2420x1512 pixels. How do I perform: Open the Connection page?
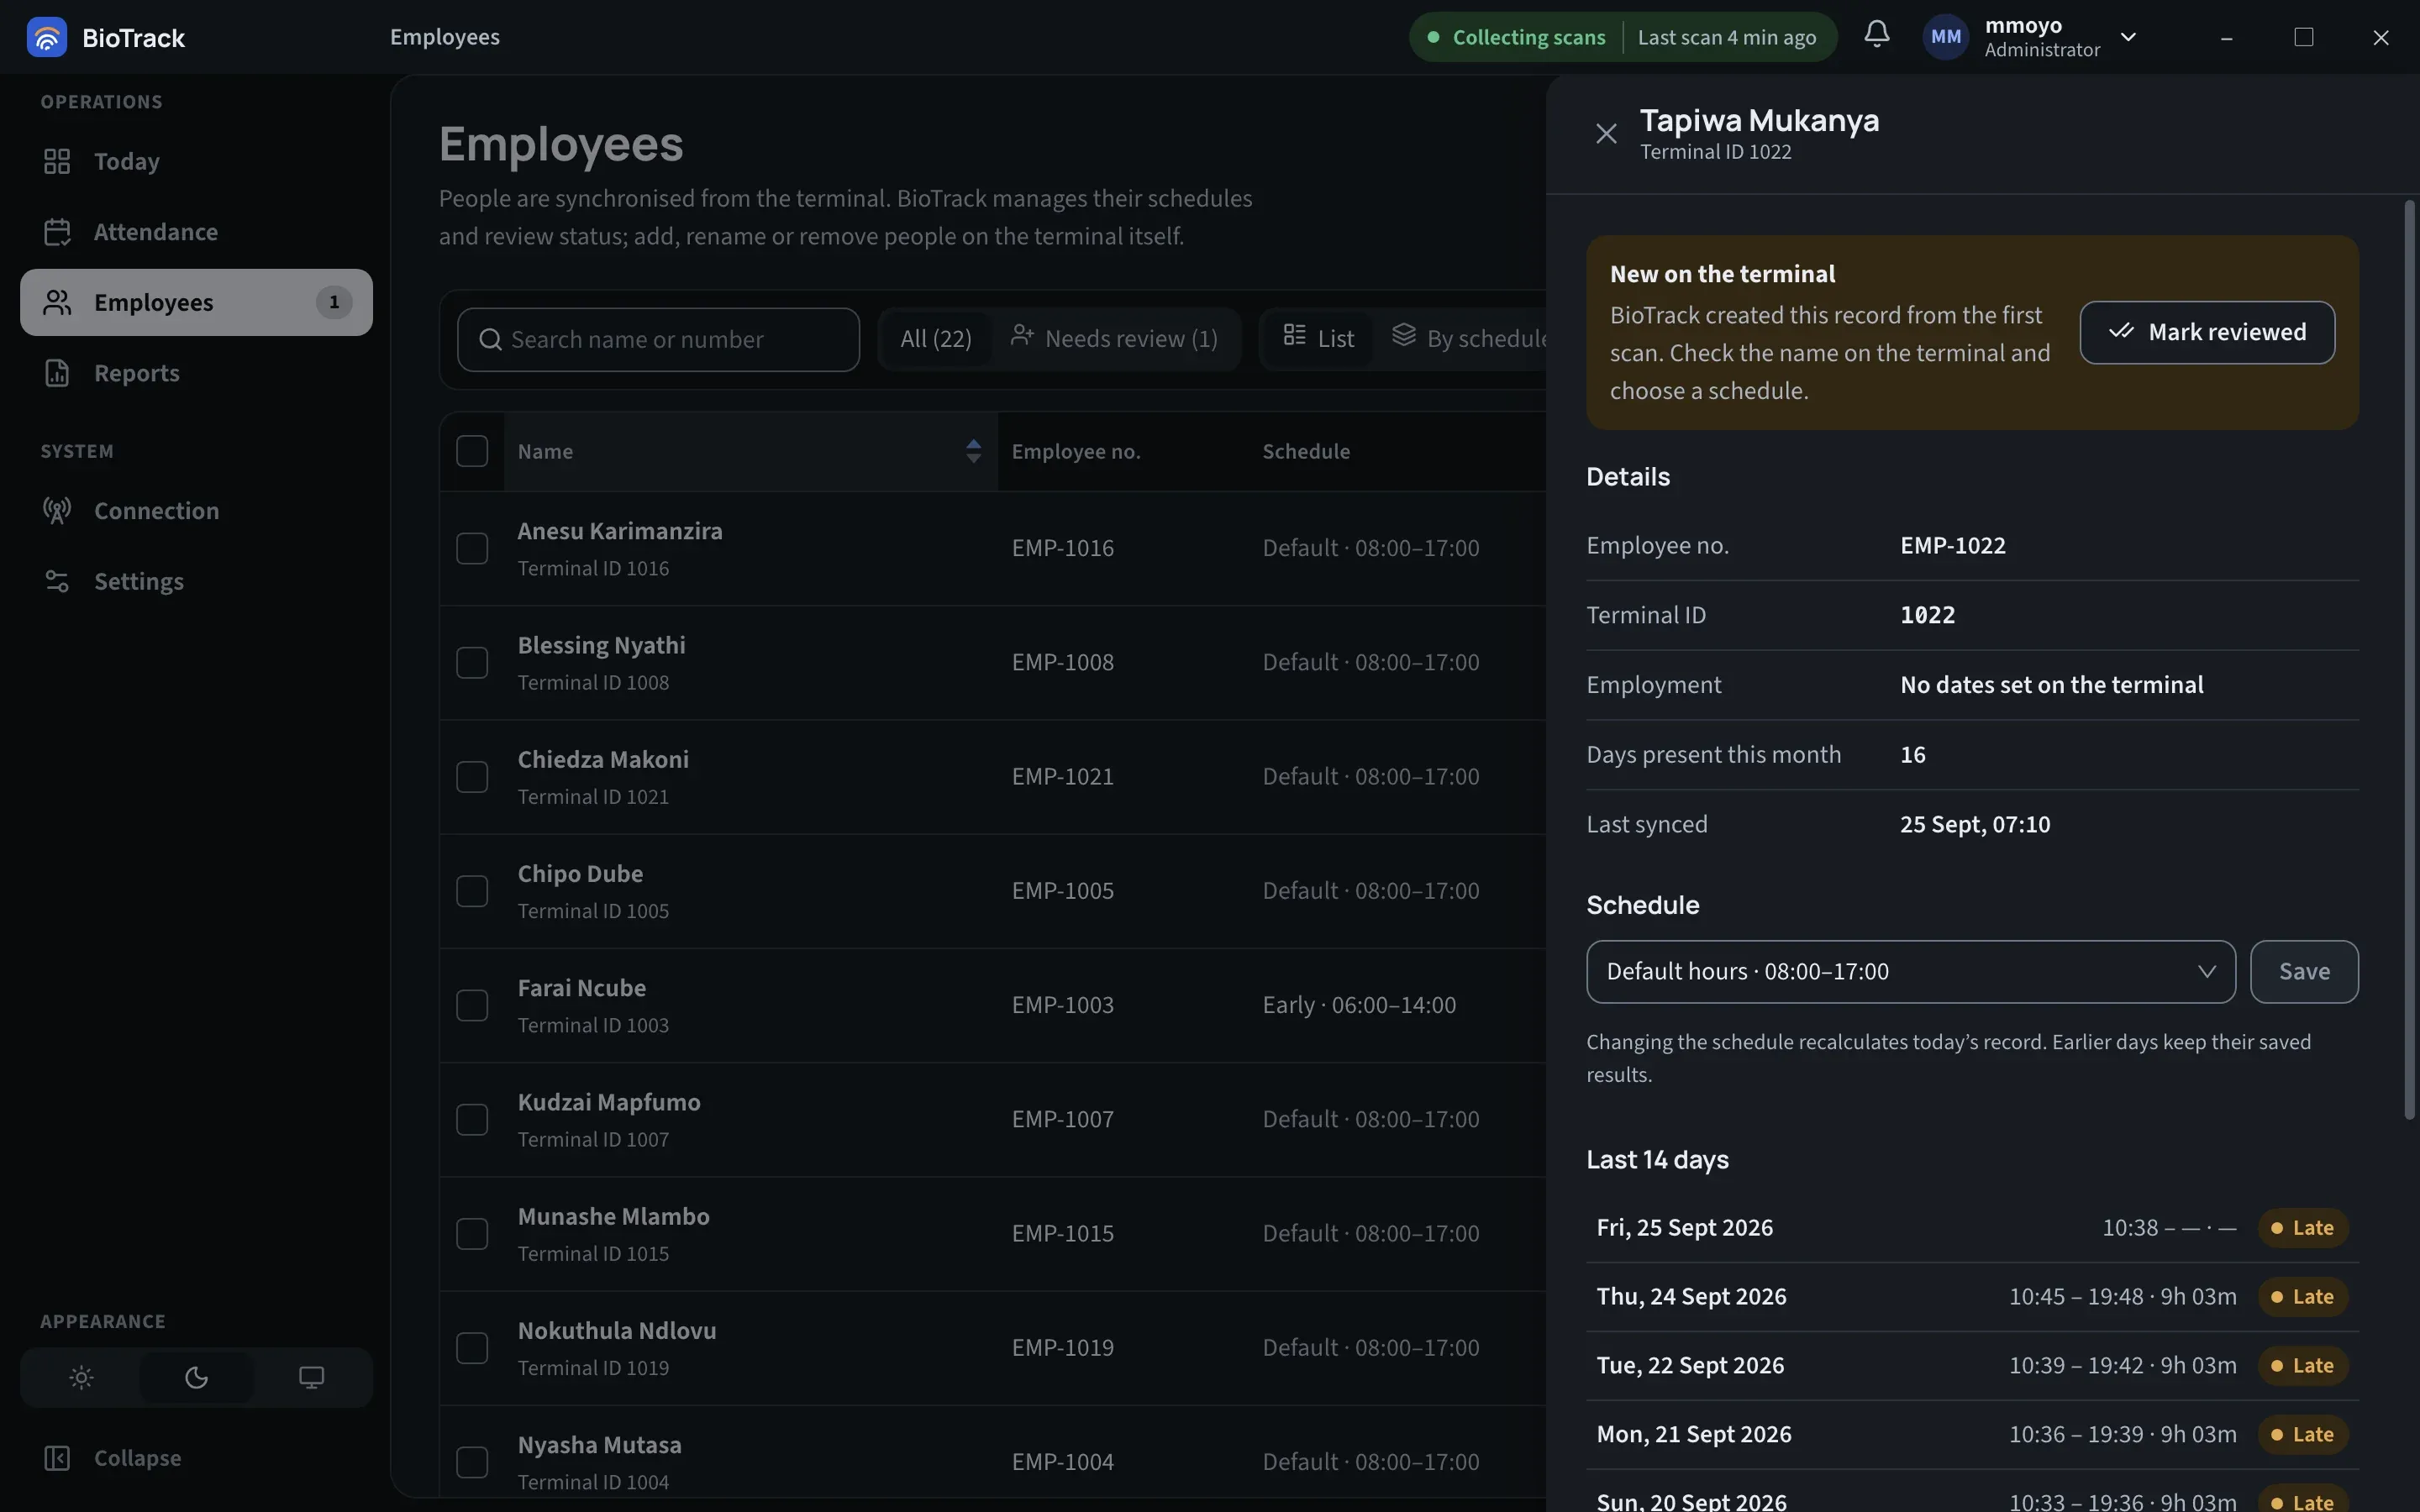(196, 511)
